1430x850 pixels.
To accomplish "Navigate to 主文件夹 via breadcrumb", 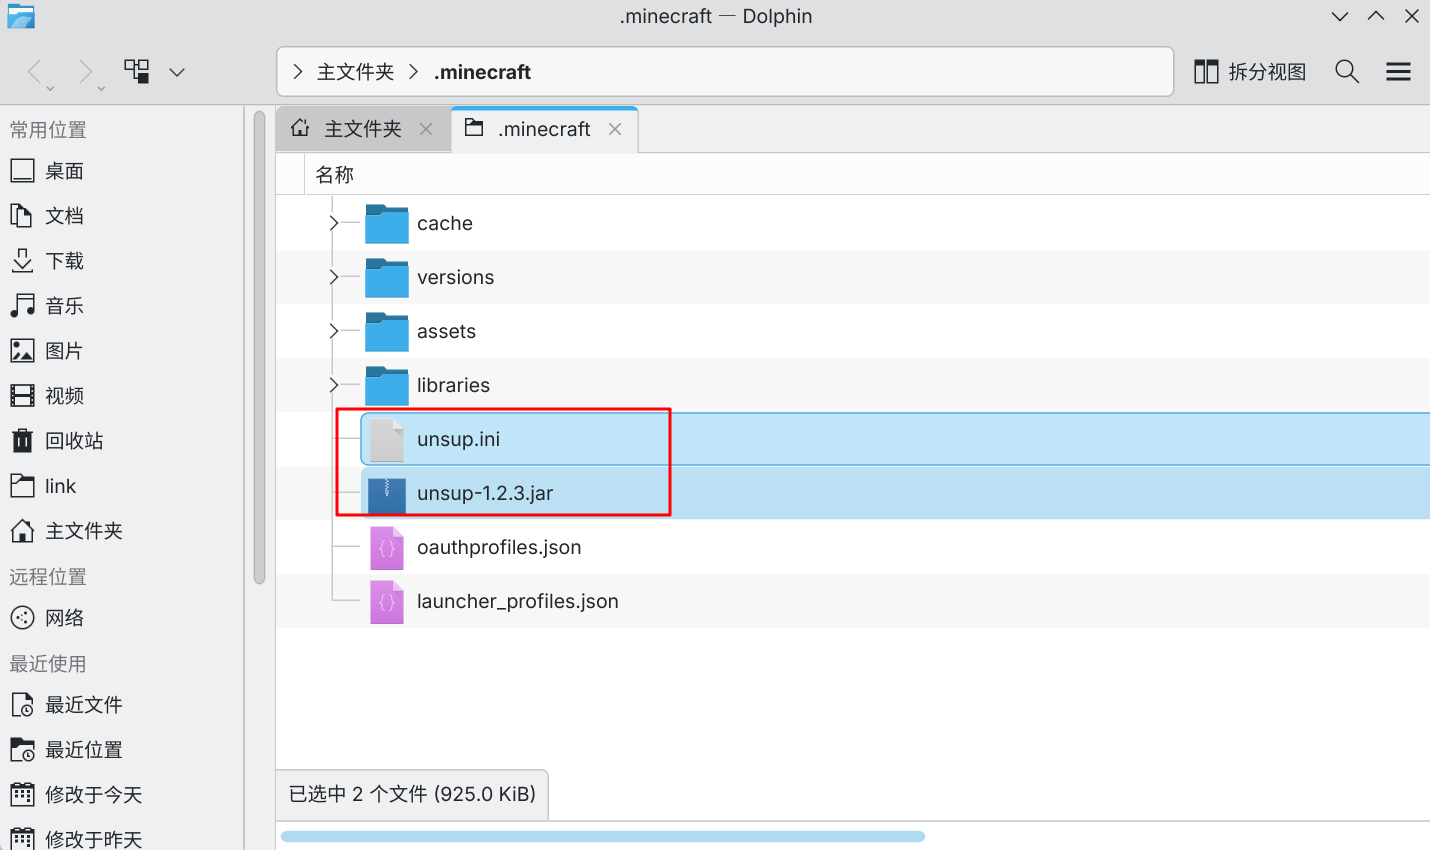I will pyautogui.click(x=356, y=72).
